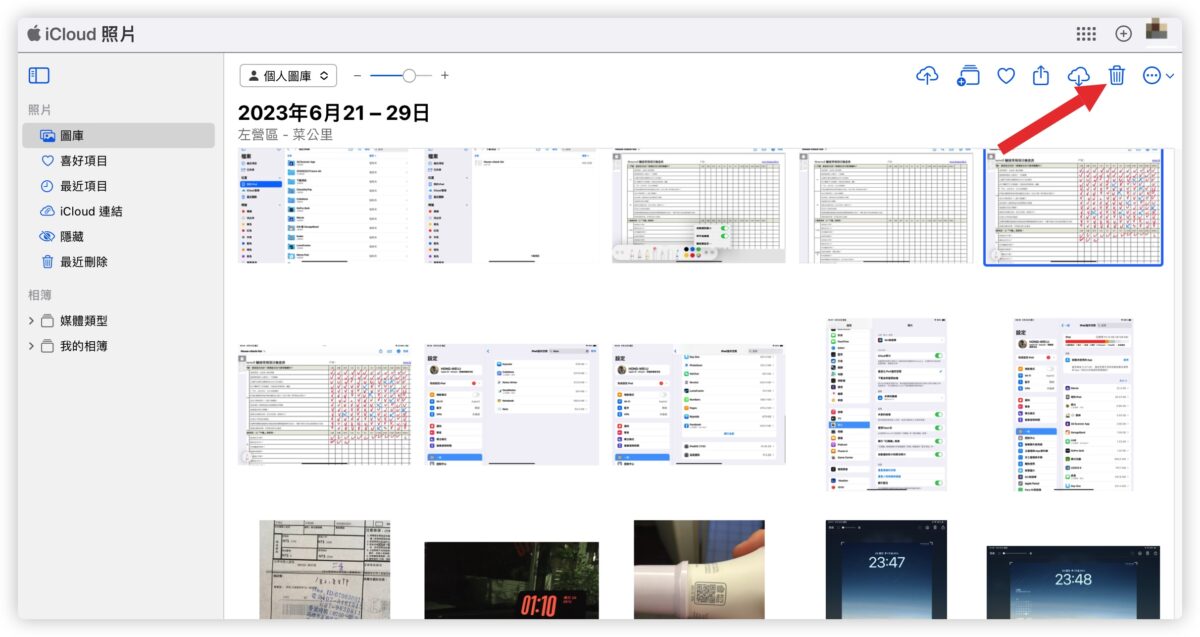Click the zoom in plus button
Screen dimensions: 1200x637
coord(445,76)
